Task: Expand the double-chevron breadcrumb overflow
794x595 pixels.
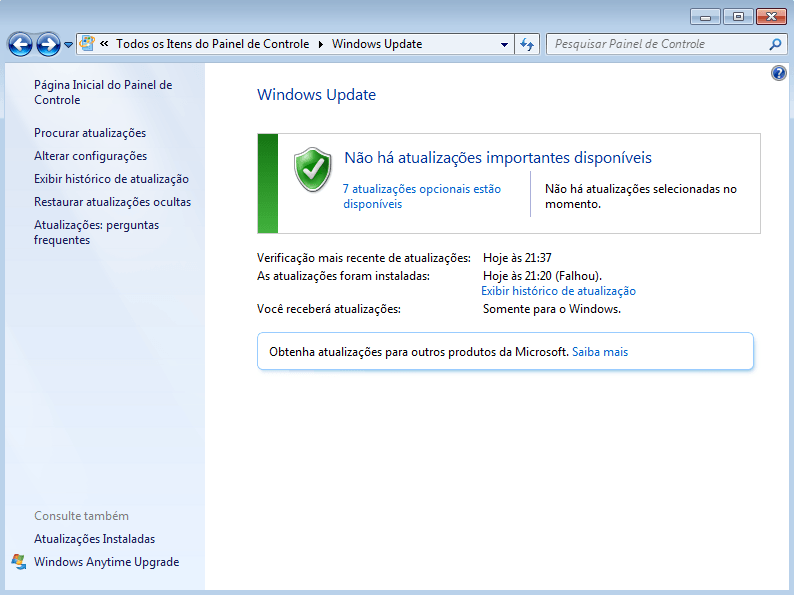Action: point(104,44)
